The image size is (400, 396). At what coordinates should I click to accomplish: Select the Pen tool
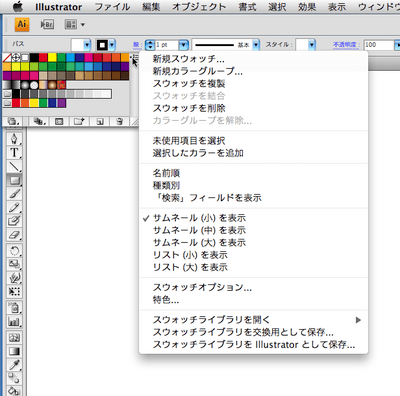14,139
